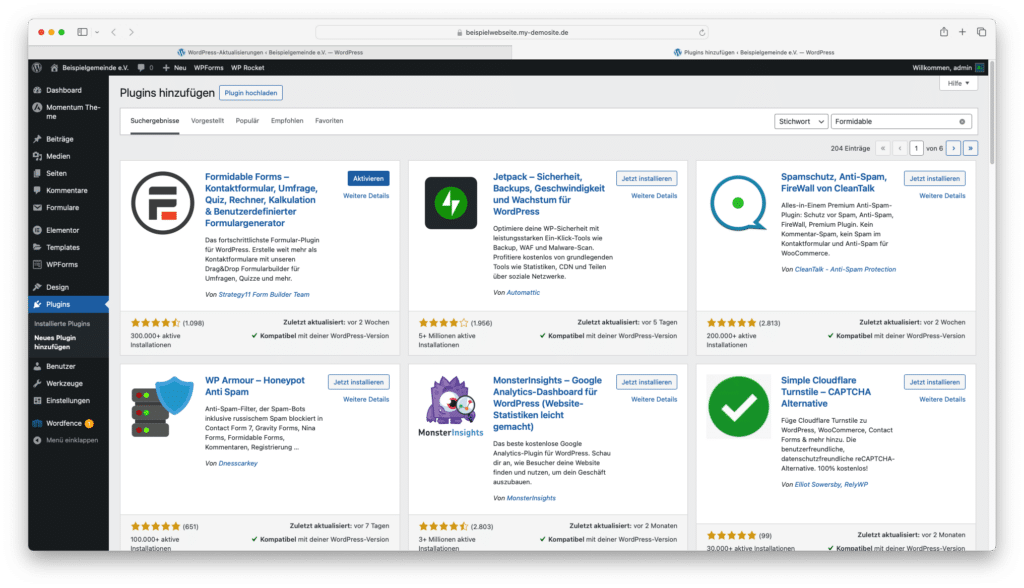1024x588 pixels.
Task: Open Installierte Plugins submenu item
Action: click(62, 323)
